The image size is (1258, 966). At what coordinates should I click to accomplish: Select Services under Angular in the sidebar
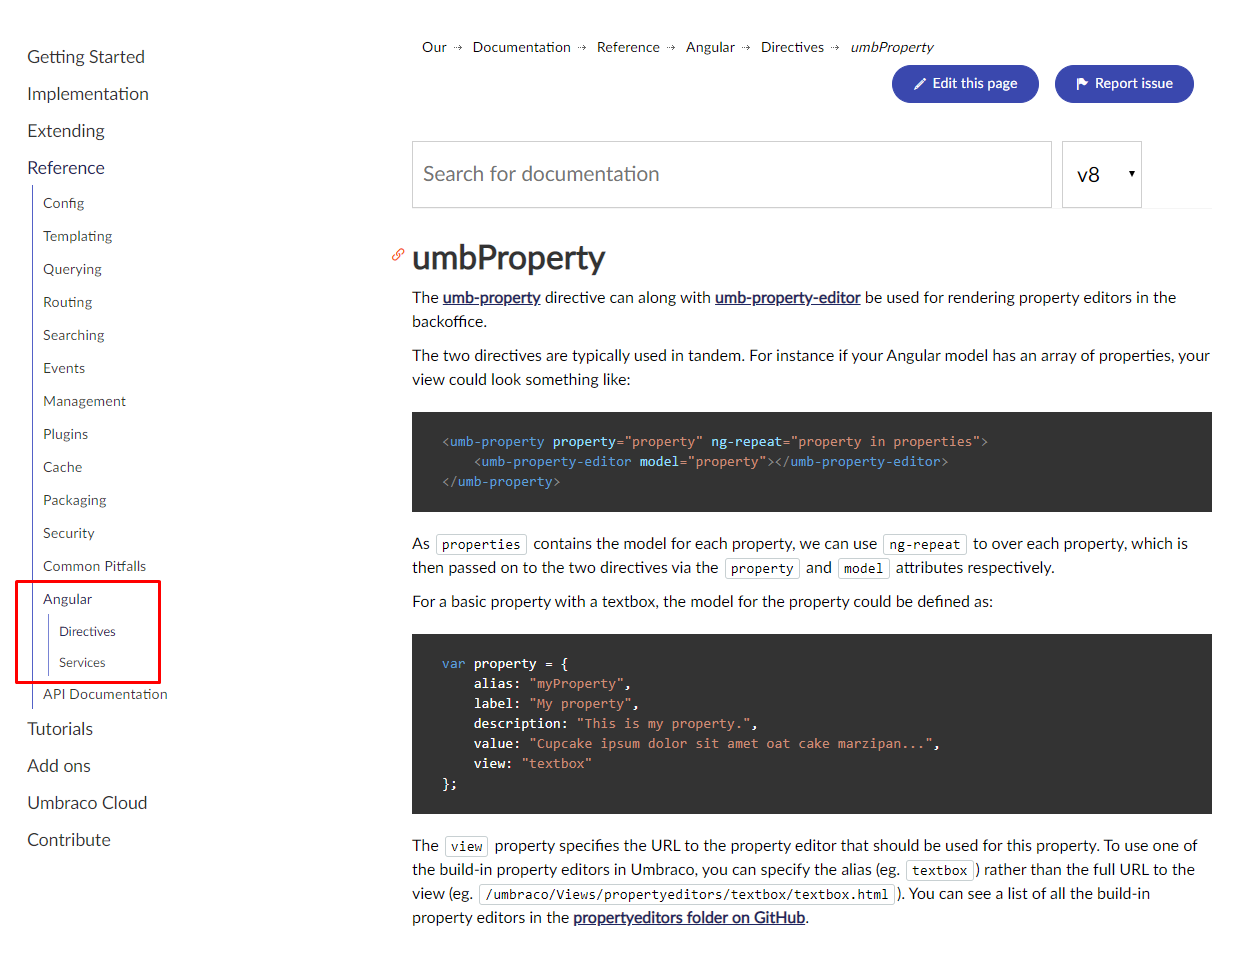tap(82, 662)
